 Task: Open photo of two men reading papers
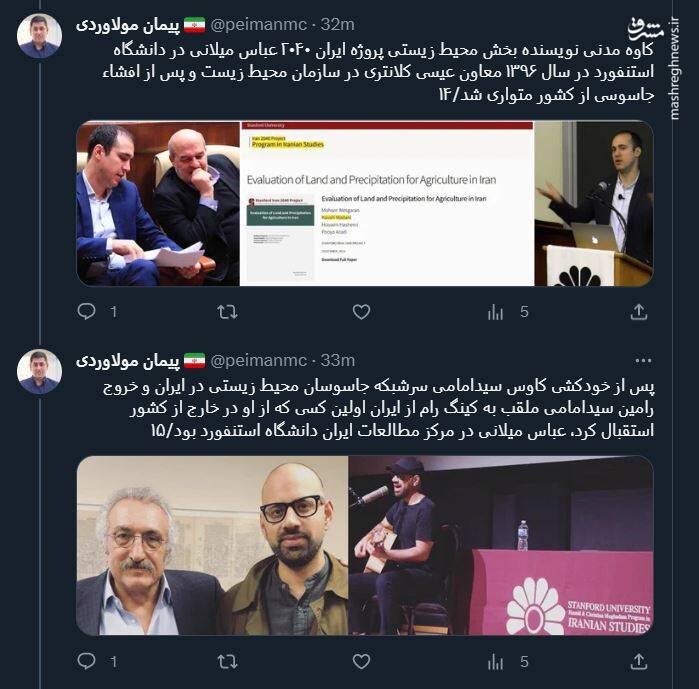click(x=158, y=204)
